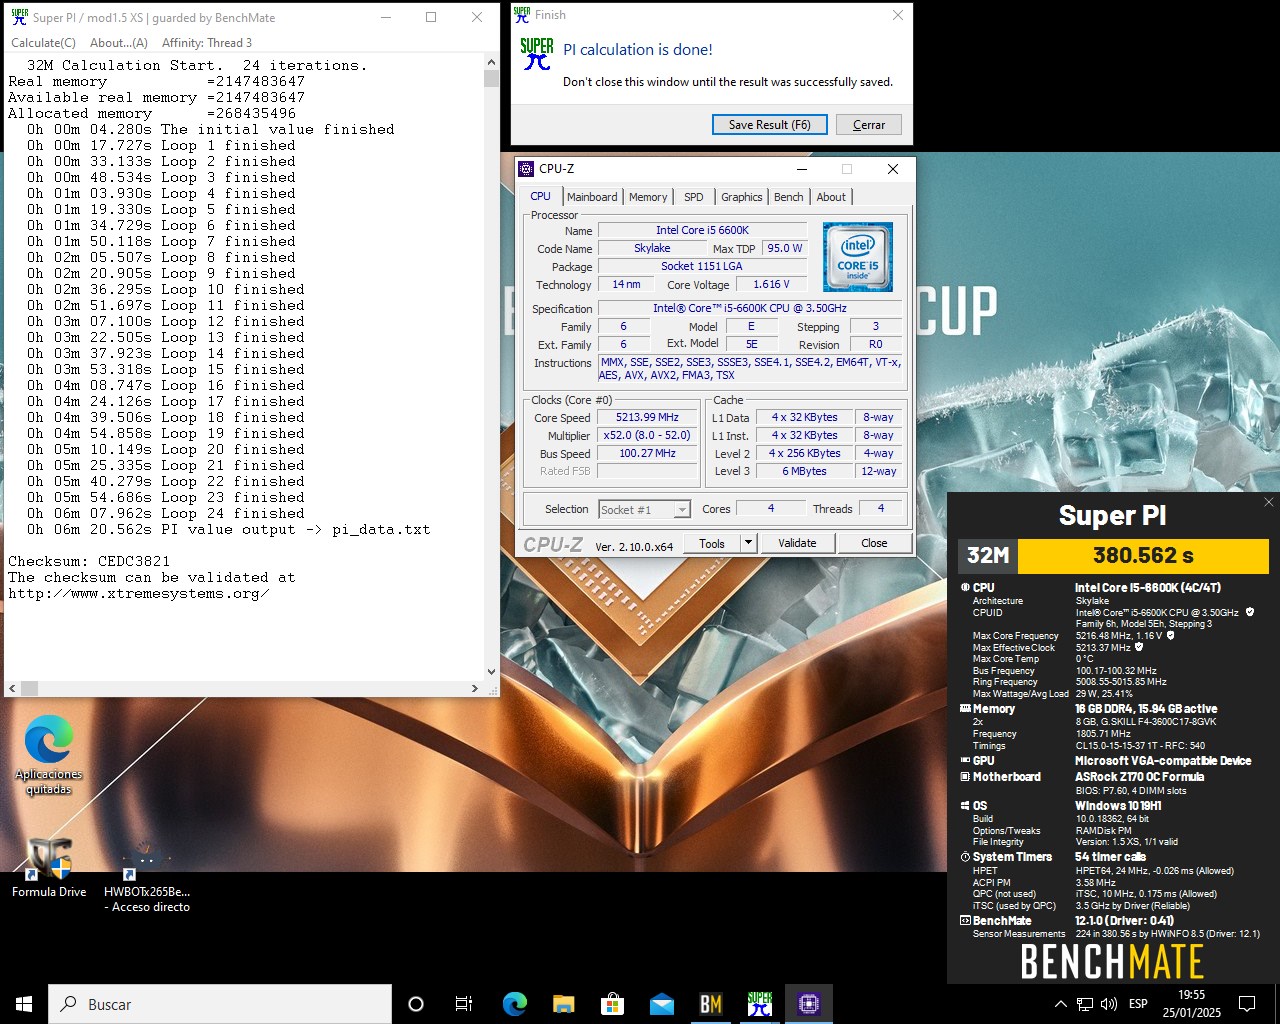Click the ESP language indicator
Image resolution: width=1280 pixels, height=1024 pixels.
click(x=1138, y=1004)
